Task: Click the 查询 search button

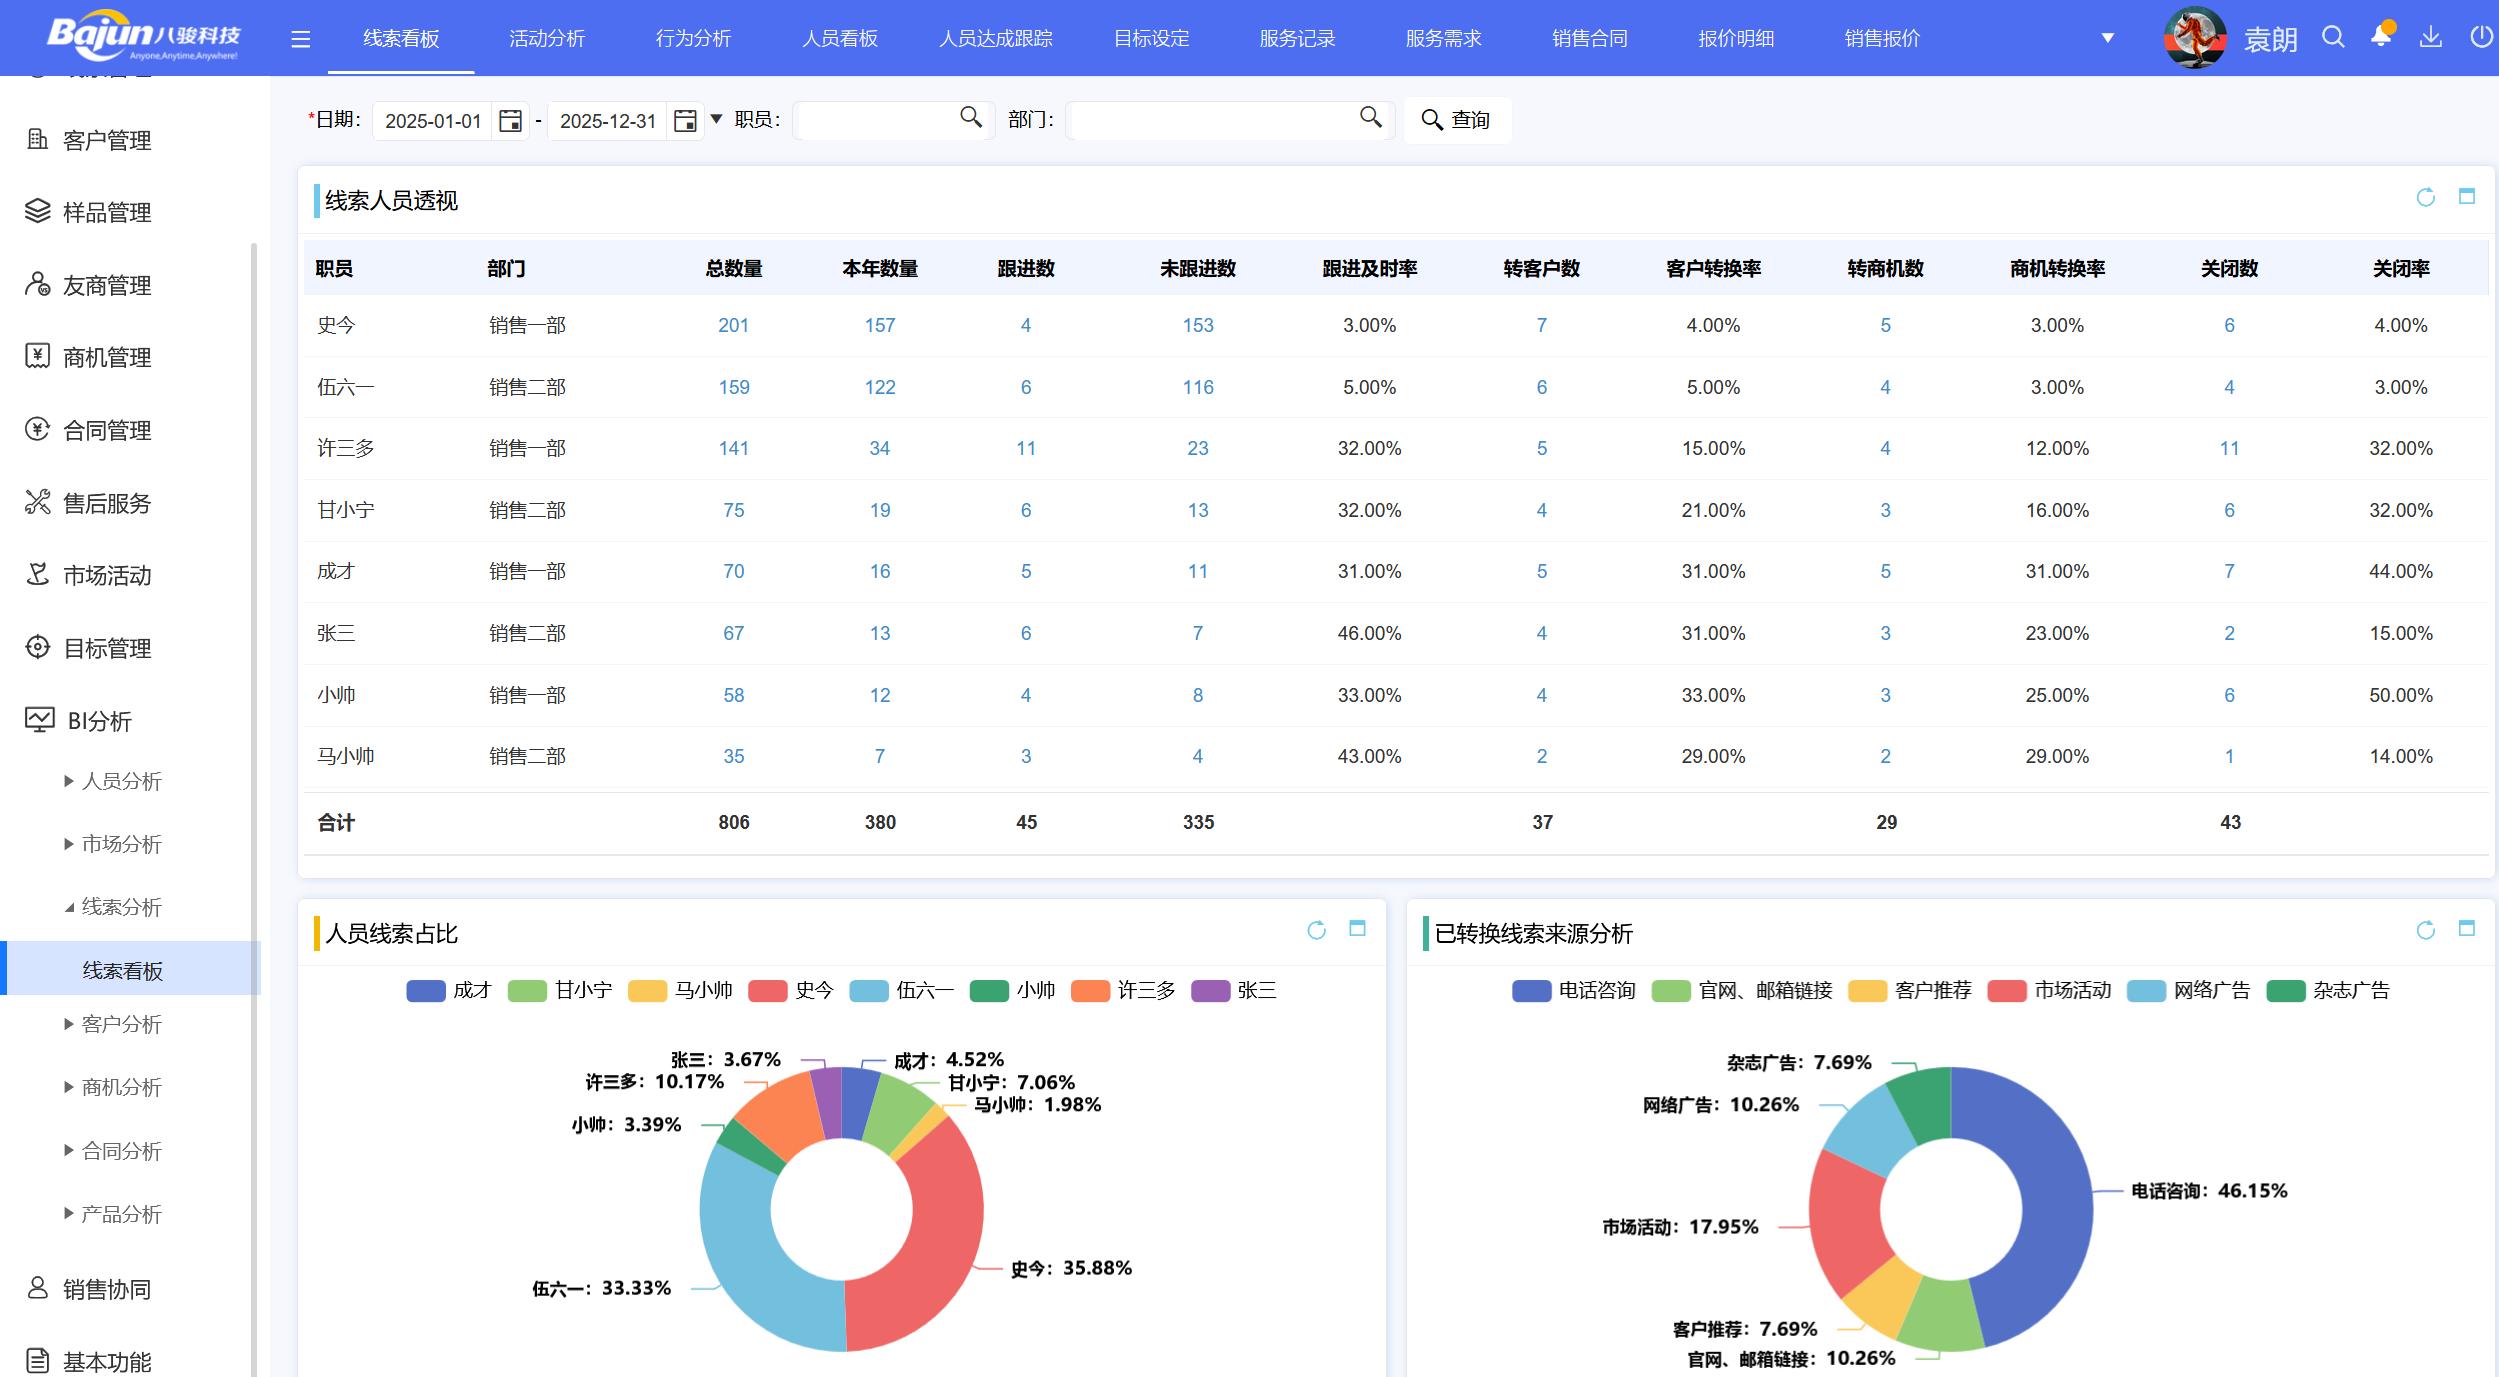Action: pos(1456,120)
